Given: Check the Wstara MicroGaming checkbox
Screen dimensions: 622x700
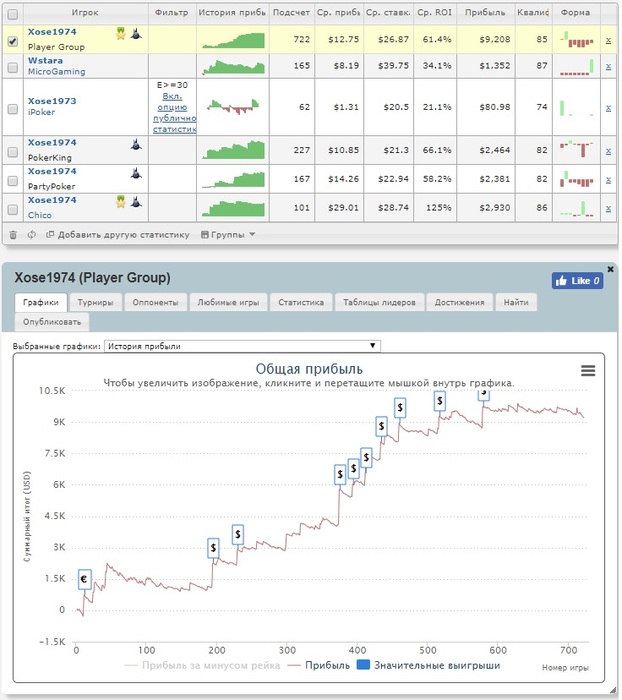Looking at the screenshot, I should 13,67.
